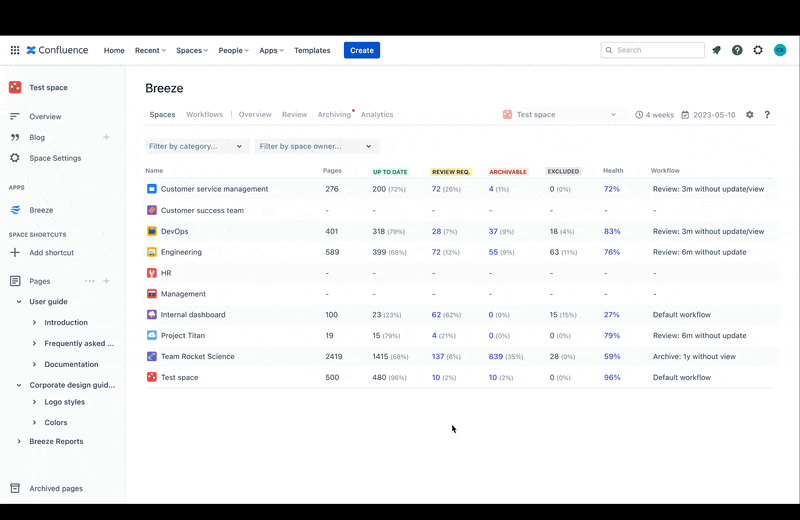Image resolution: width=800 pixels, height=520 pixels.
Task: Open the help icon in top bar
Action: coord(737,50)
